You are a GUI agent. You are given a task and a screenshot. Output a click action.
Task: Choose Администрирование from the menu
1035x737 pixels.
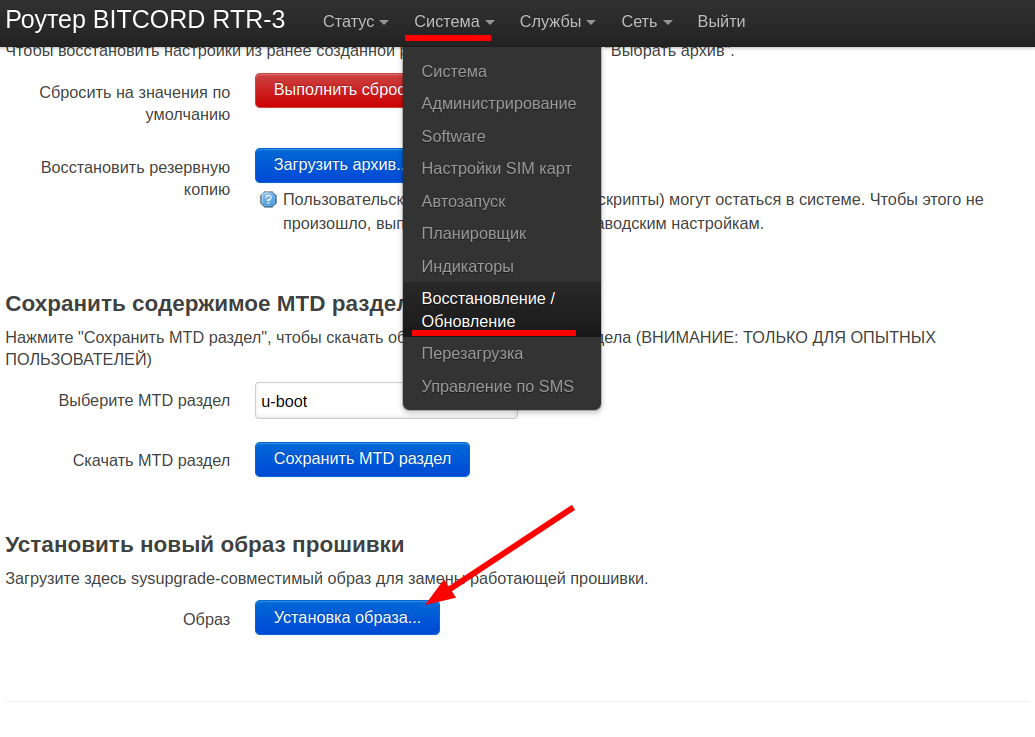pos(498,103)
